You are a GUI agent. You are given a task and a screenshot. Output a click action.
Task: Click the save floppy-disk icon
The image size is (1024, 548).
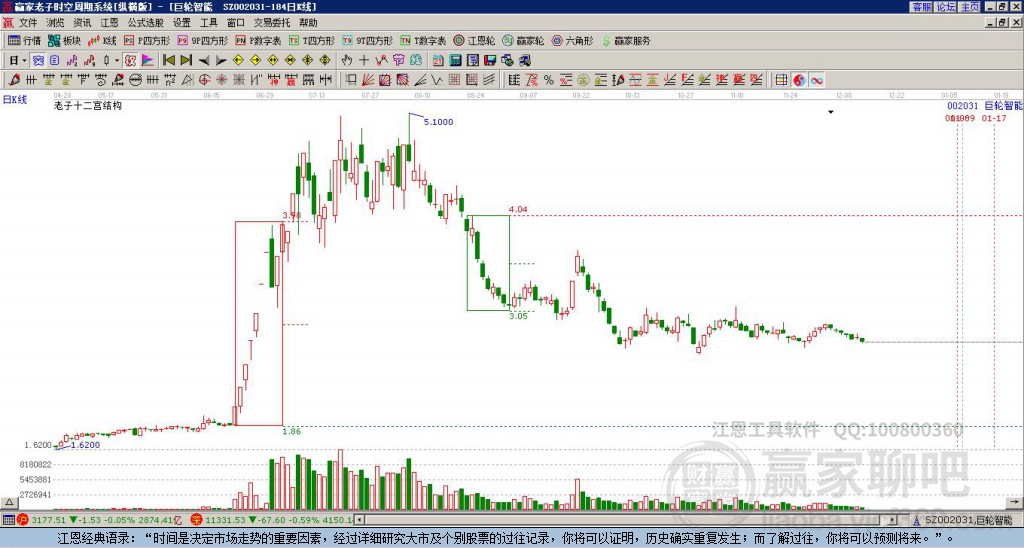click(x=490, y=61)
